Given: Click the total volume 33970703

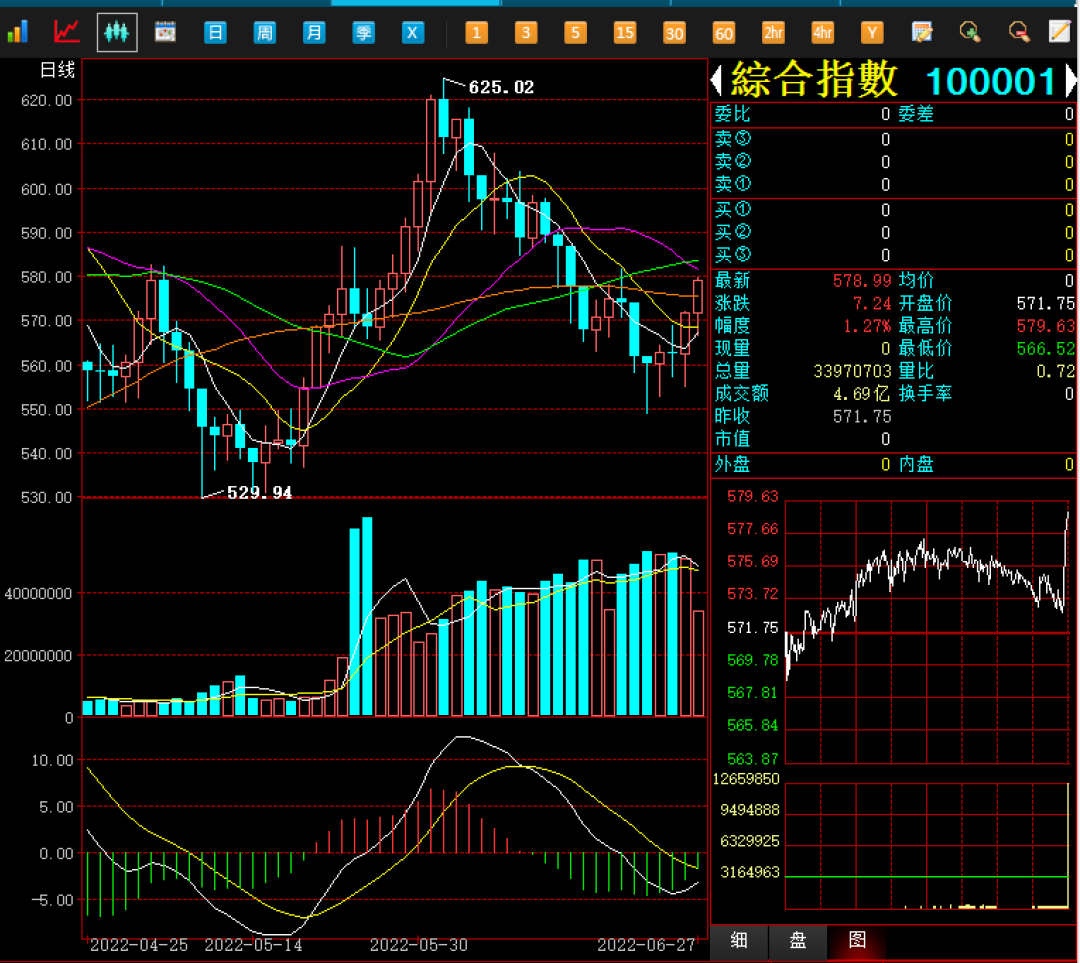Looking at the screenshot, I should (x=853, y=371).
